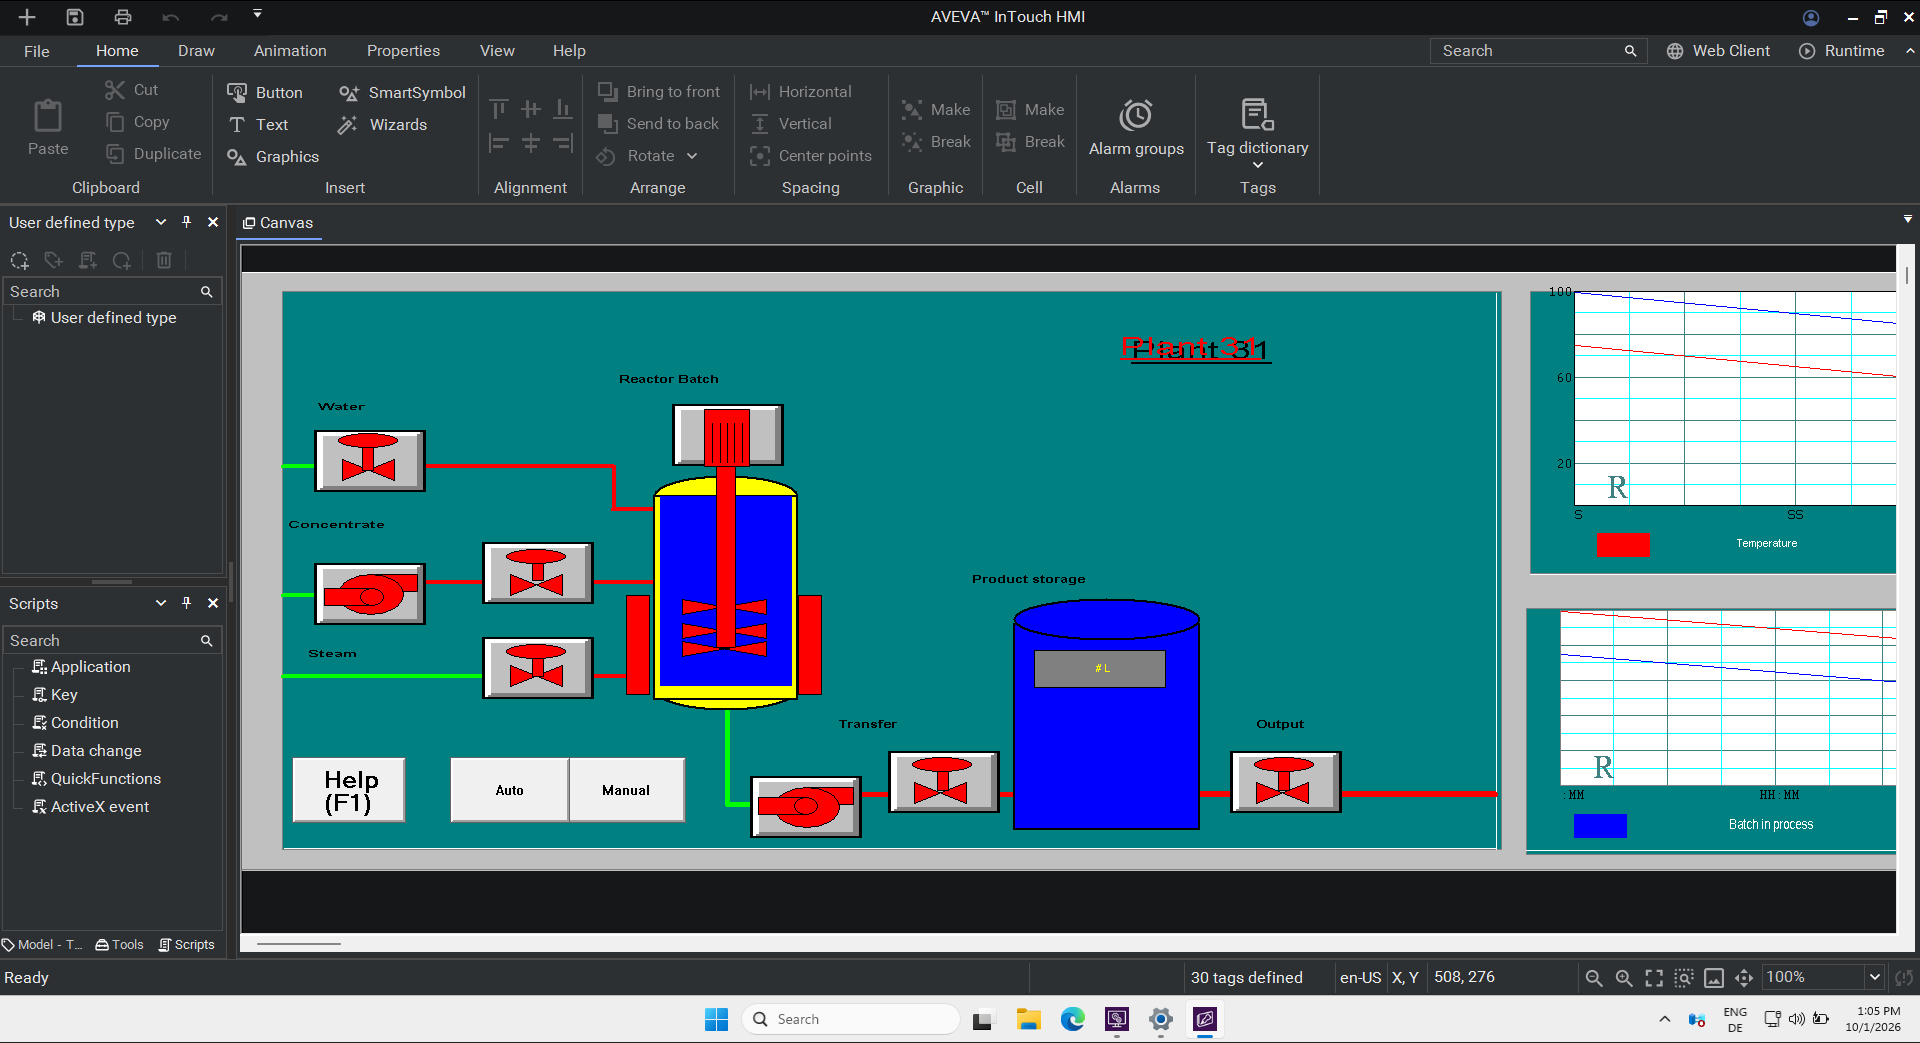This screenshot has height=1043, width=1920.
Task: Select the QuickFunctions script item
Action: [x=96, y=779]
